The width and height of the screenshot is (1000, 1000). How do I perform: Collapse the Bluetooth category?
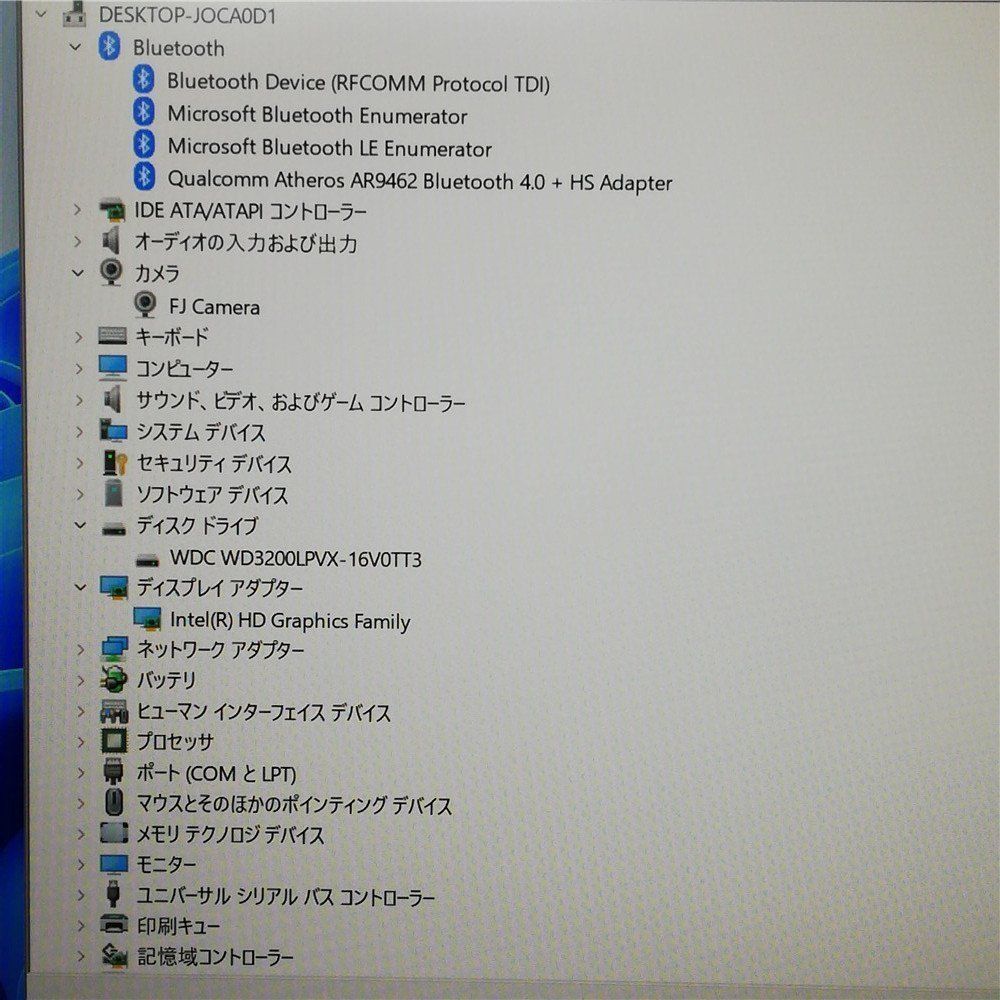pyautogui.click(x=75, y=47)
